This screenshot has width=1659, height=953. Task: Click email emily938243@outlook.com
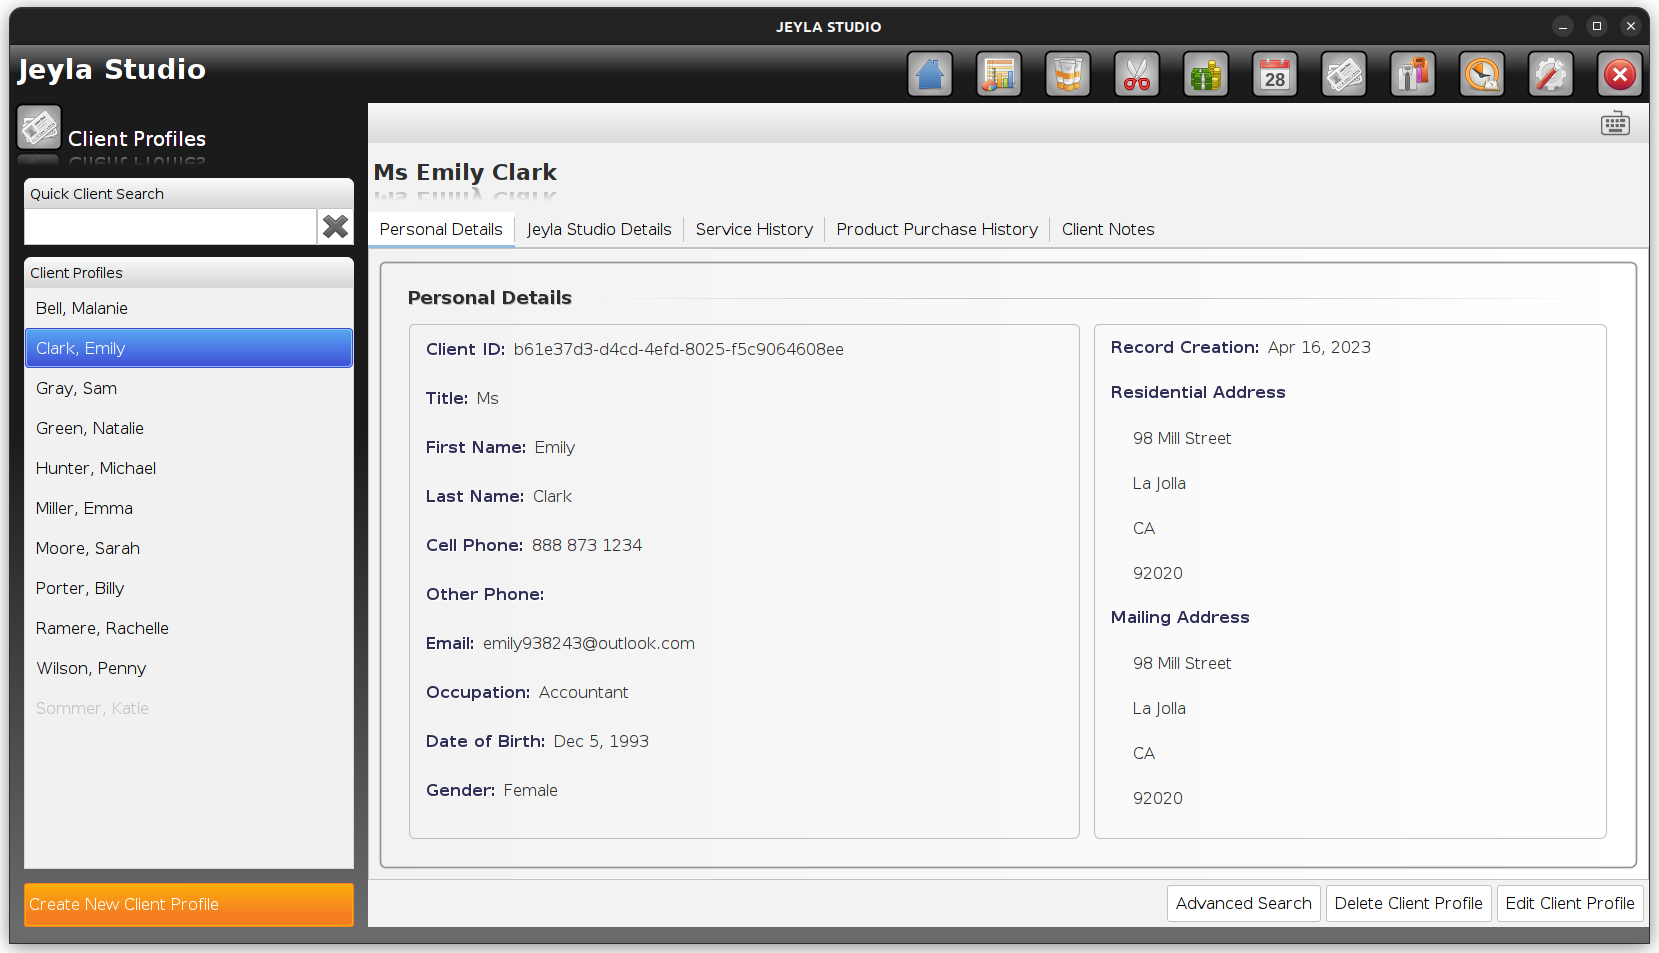(x=589, y=643)
